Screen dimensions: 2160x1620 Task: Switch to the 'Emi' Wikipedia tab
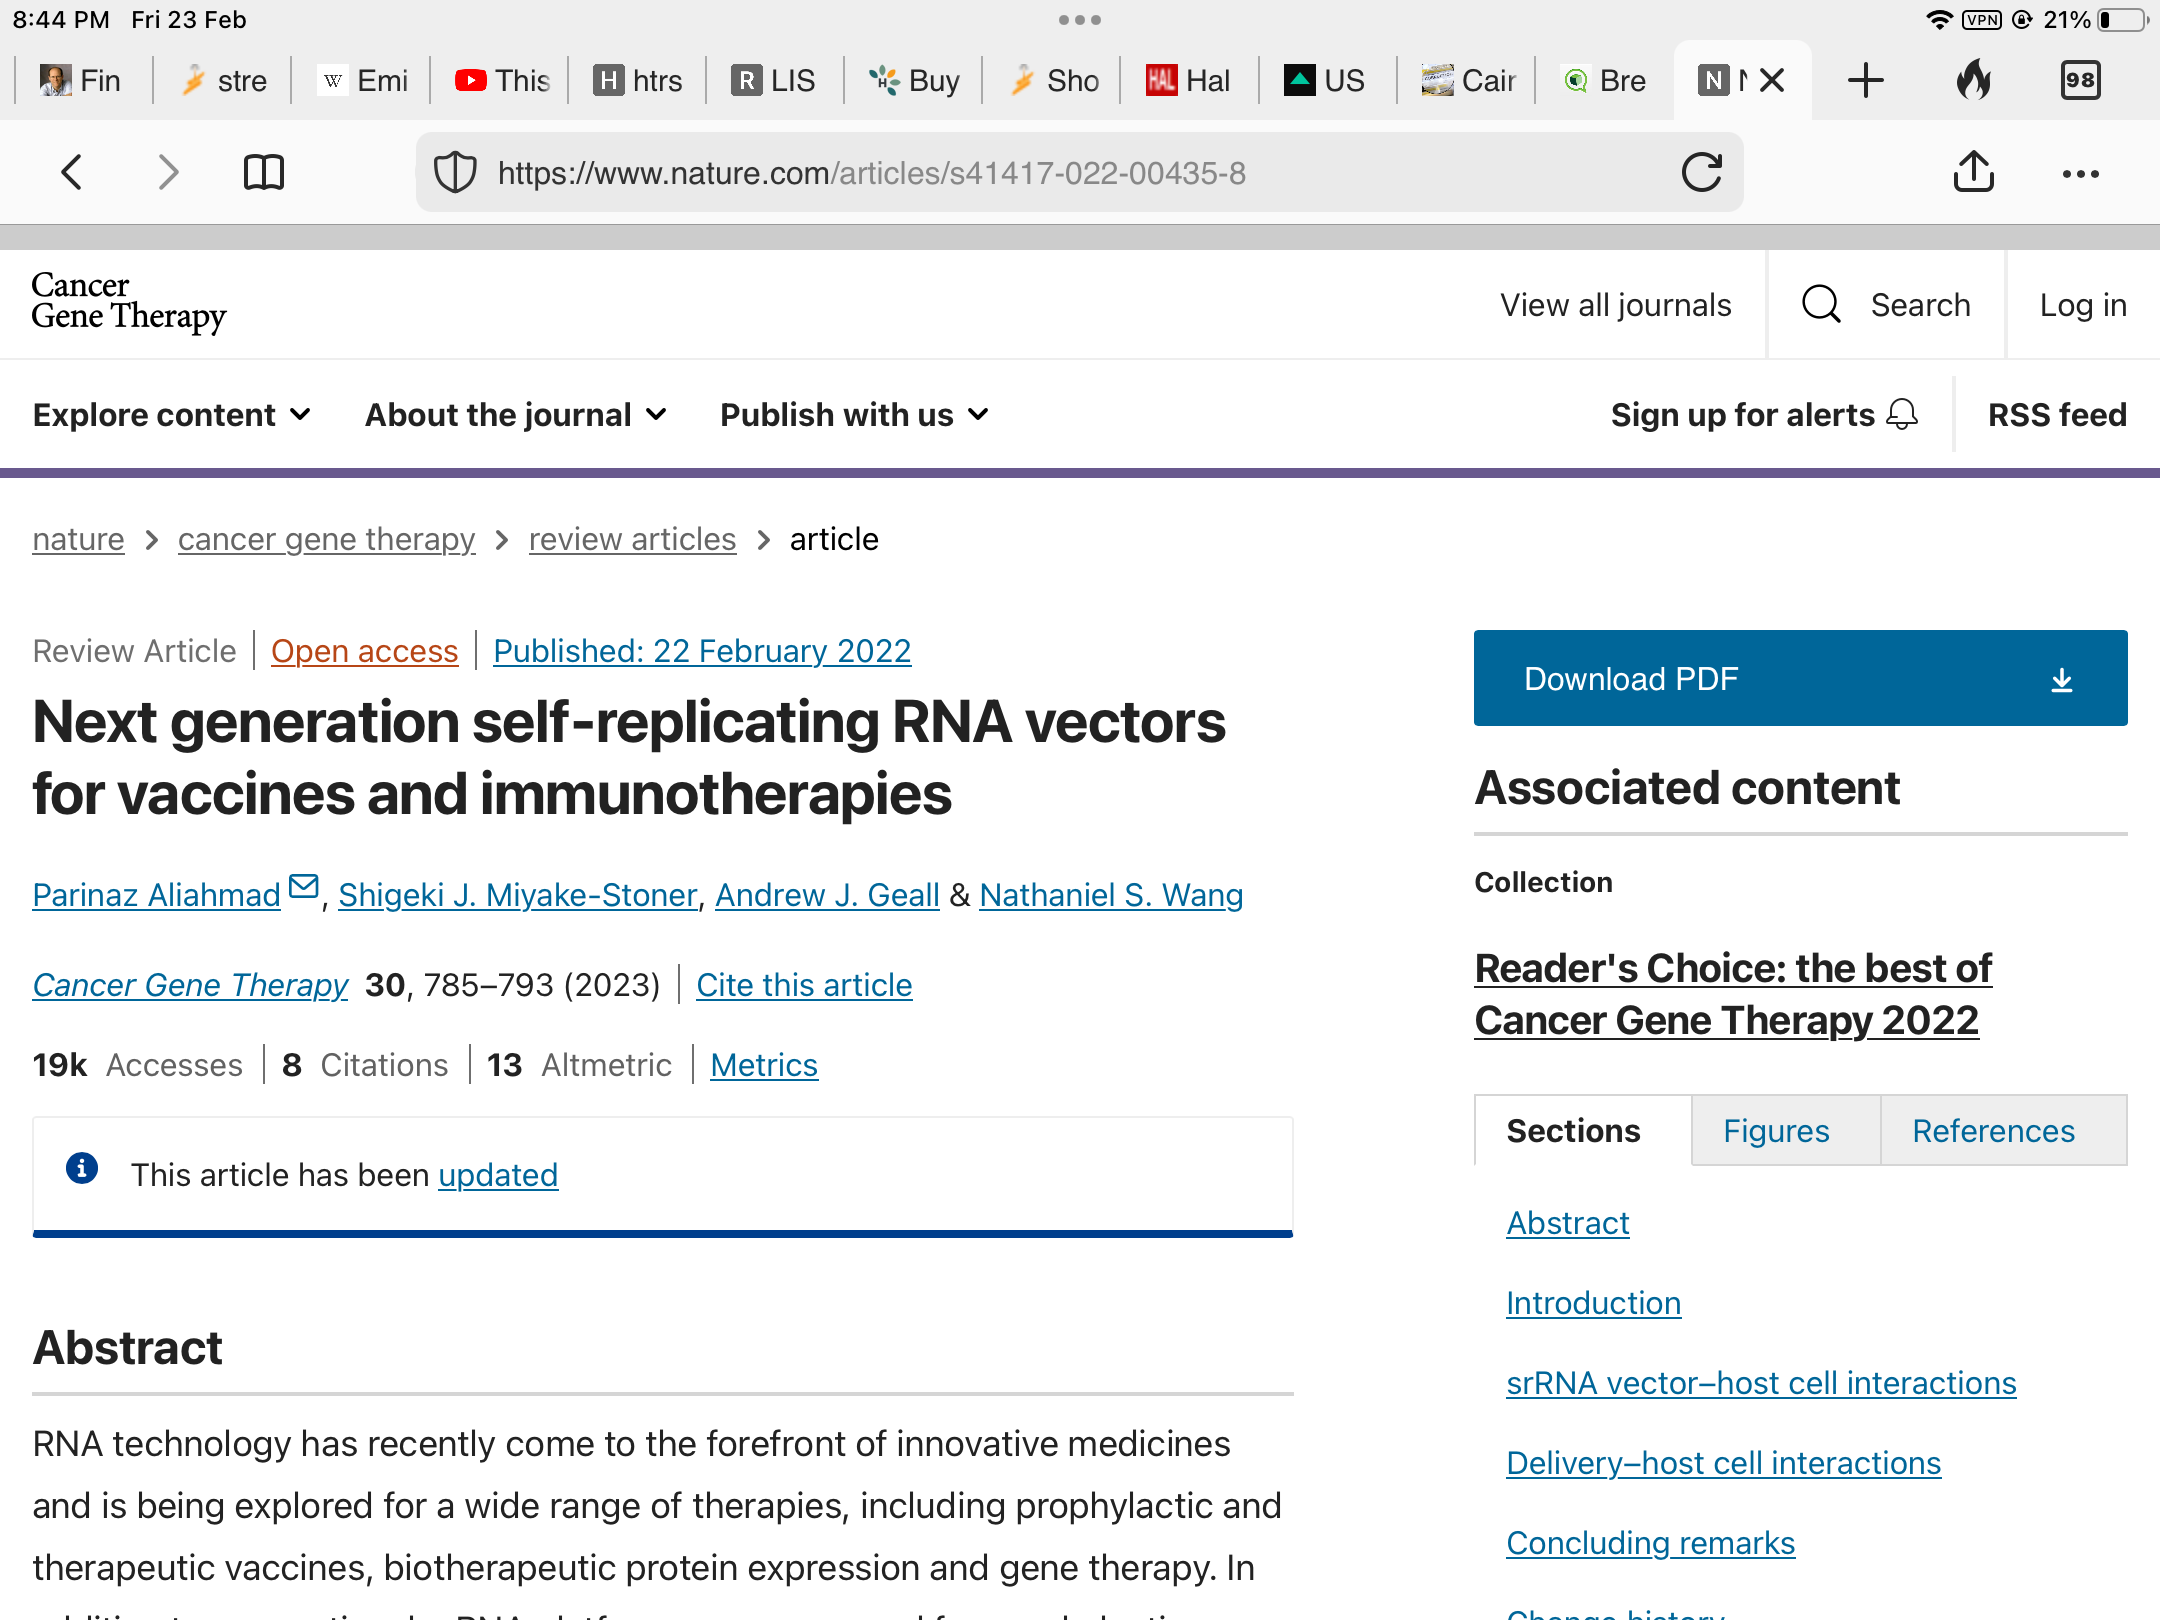(x=362, y=80)
